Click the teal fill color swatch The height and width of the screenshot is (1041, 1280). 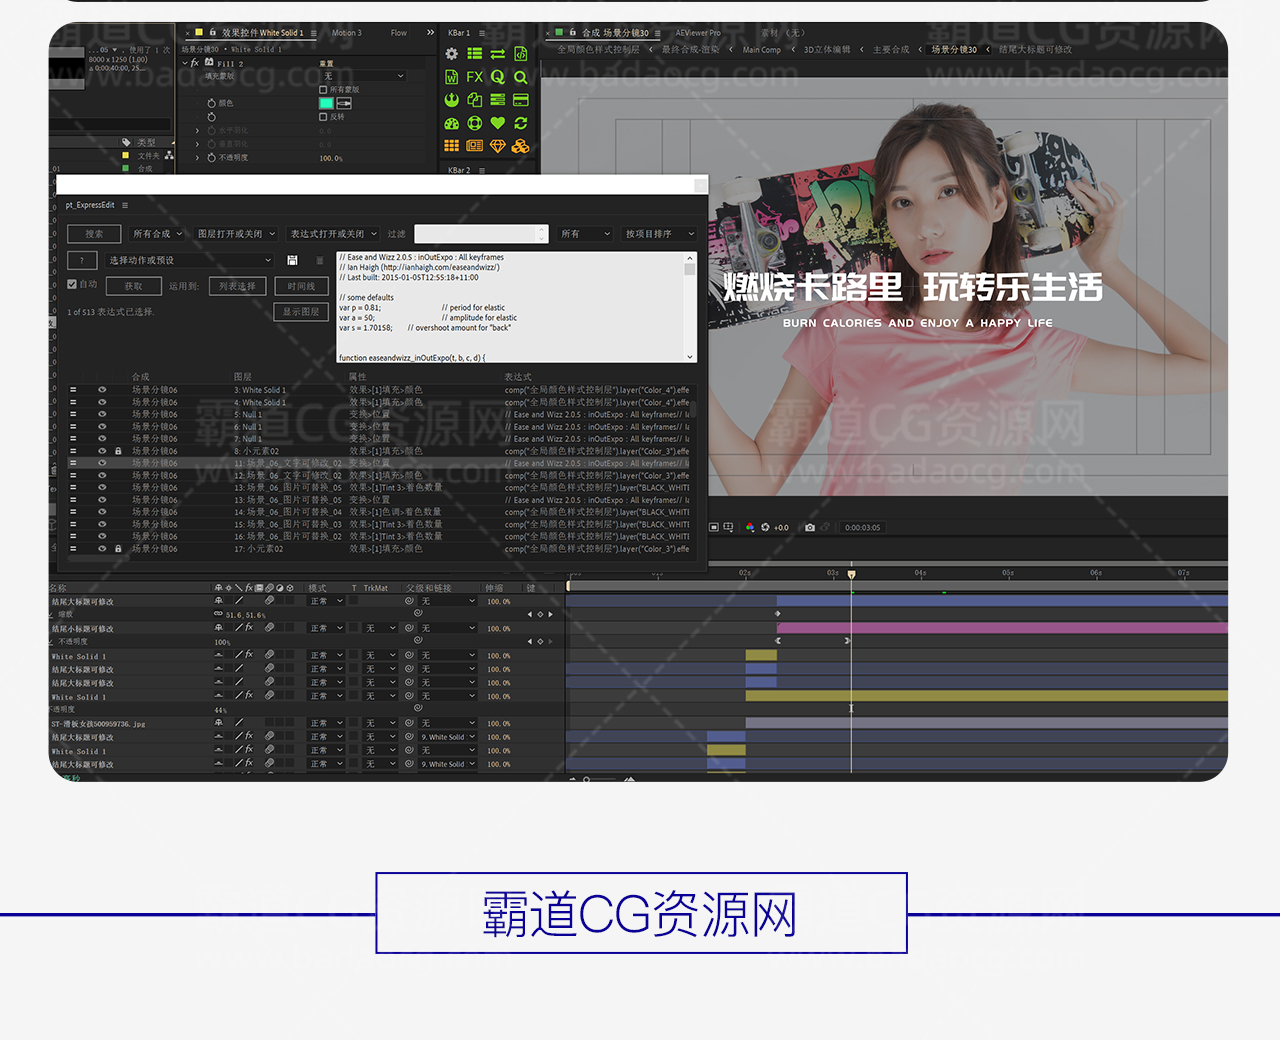pos(326,103)
